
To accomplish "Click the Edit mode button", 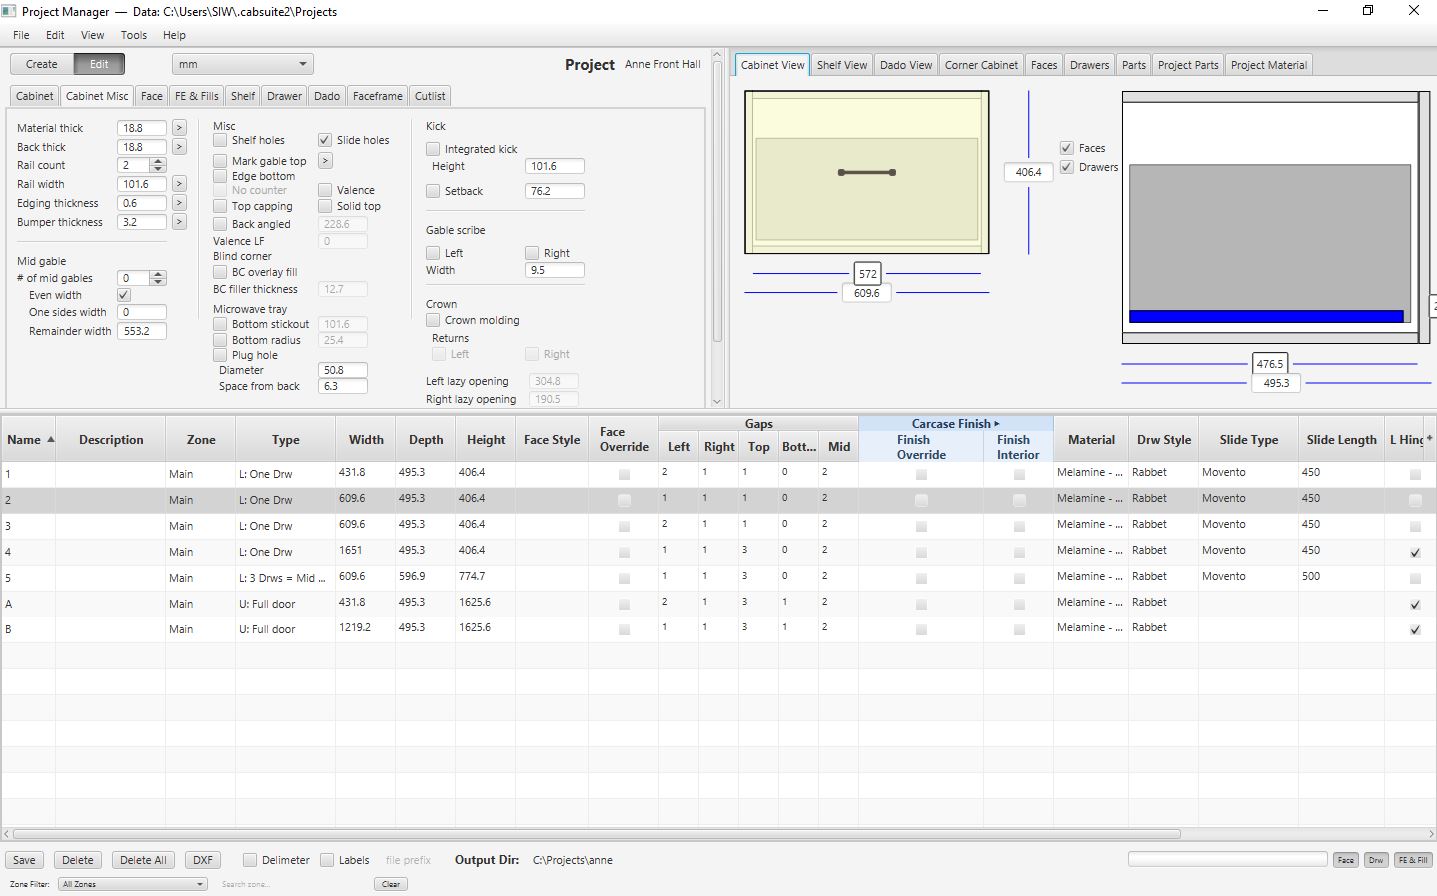I will coord(99,64).
